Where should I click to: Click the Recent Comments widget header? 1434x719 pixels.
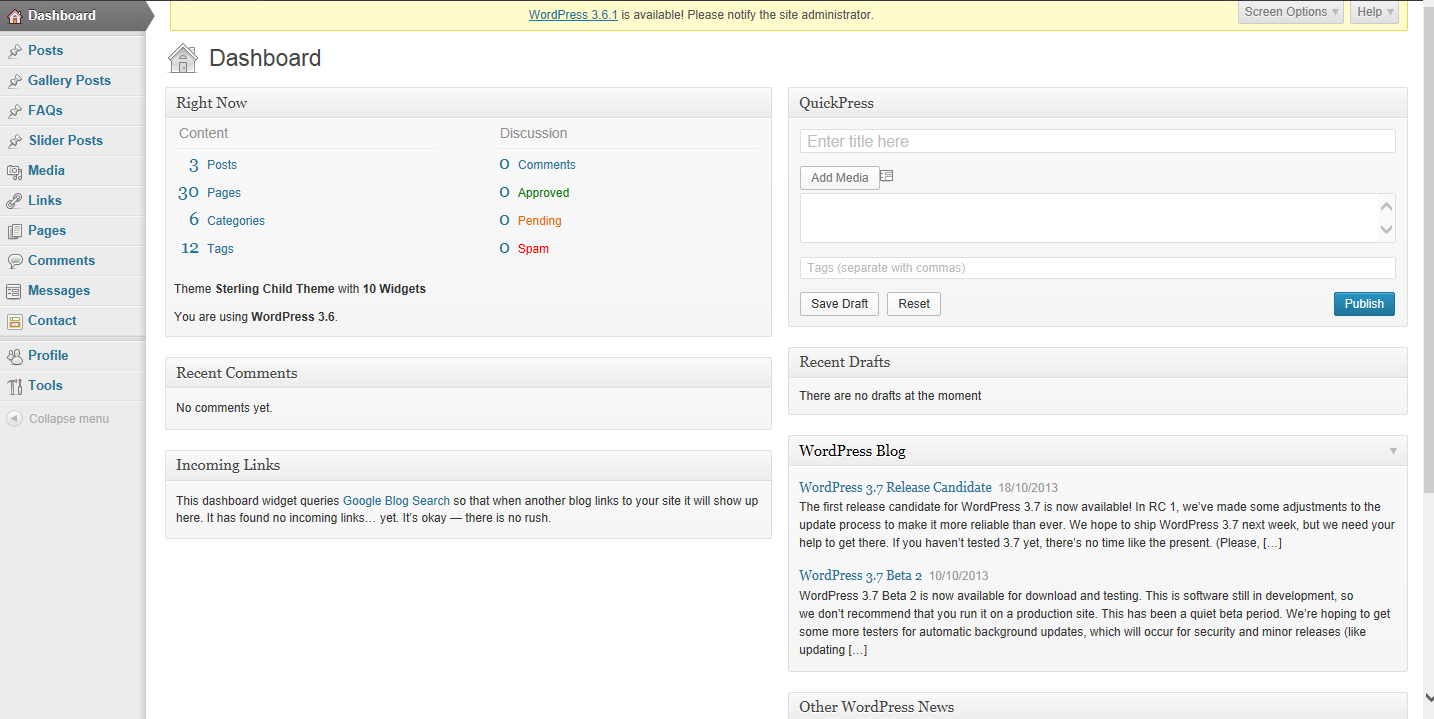468,373
